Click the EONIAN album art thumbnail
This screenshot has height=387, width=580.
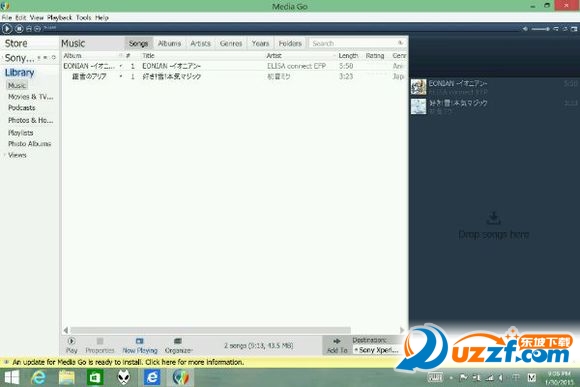[418, 87]
